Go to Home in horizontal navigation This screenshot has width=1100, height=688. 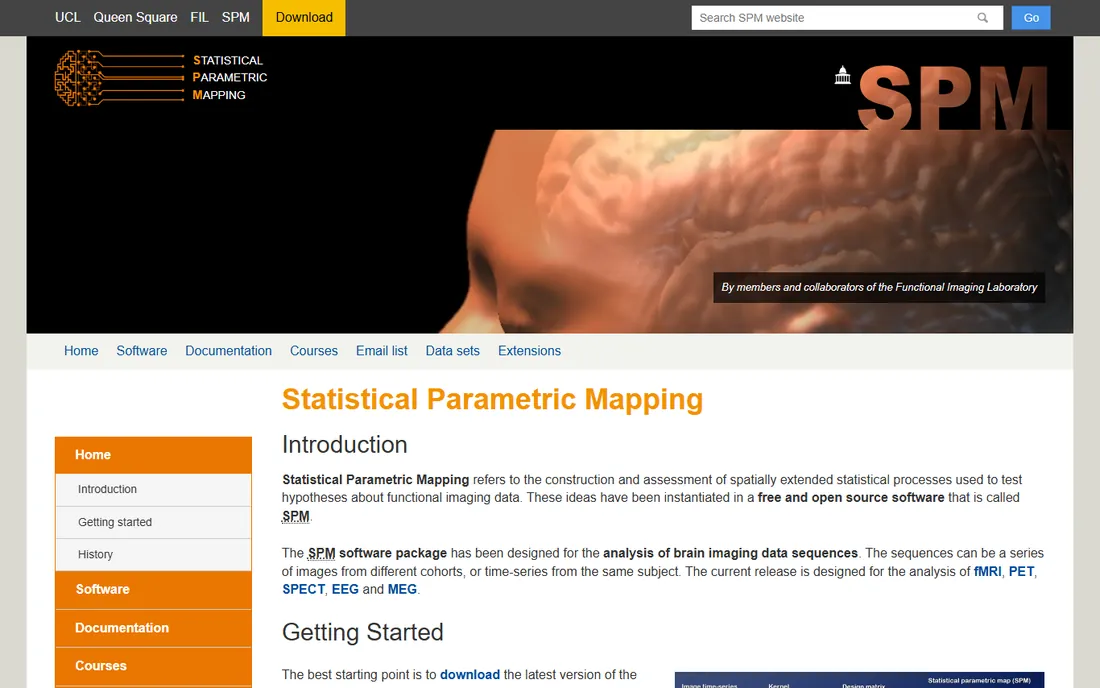point(81,351)
